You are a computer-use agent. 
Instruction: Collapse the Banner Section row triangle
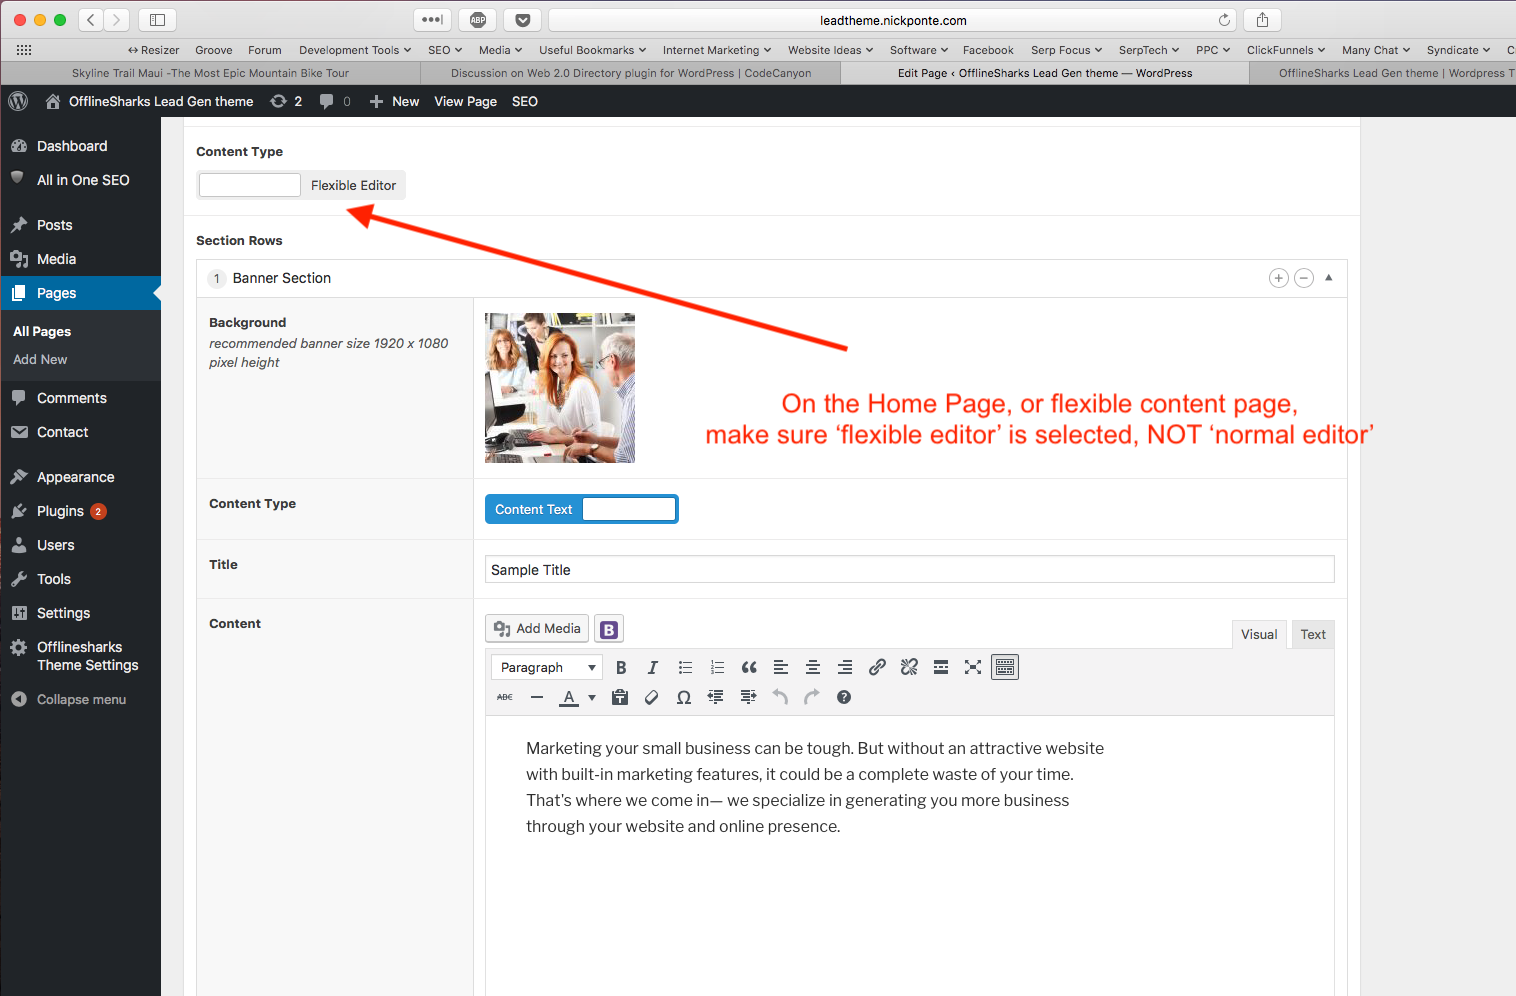point(1329,278)
